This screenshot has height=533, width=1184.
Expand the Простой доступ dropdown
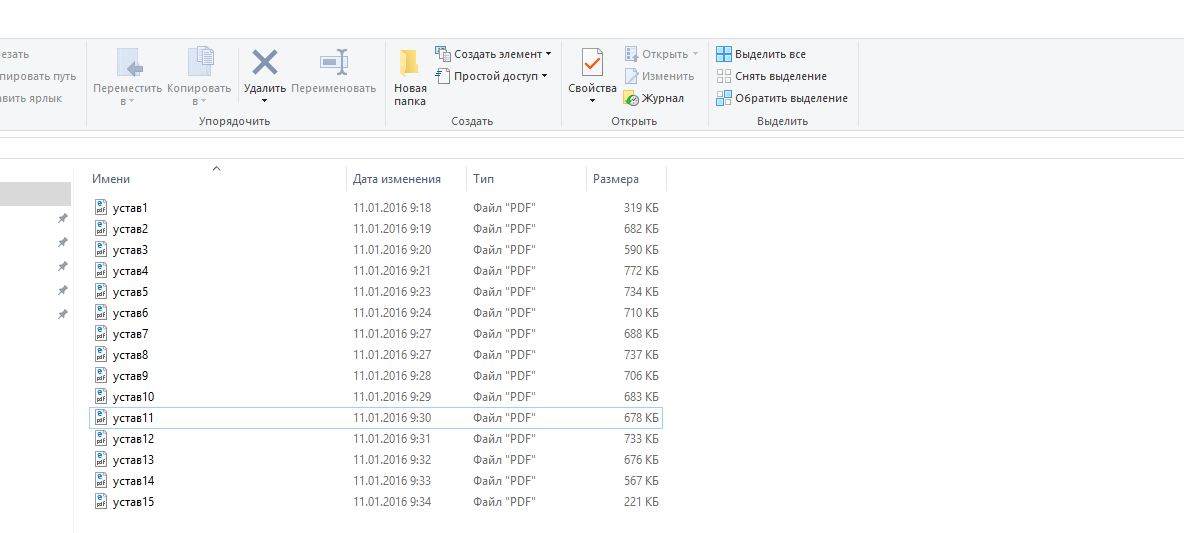(544, 76)
